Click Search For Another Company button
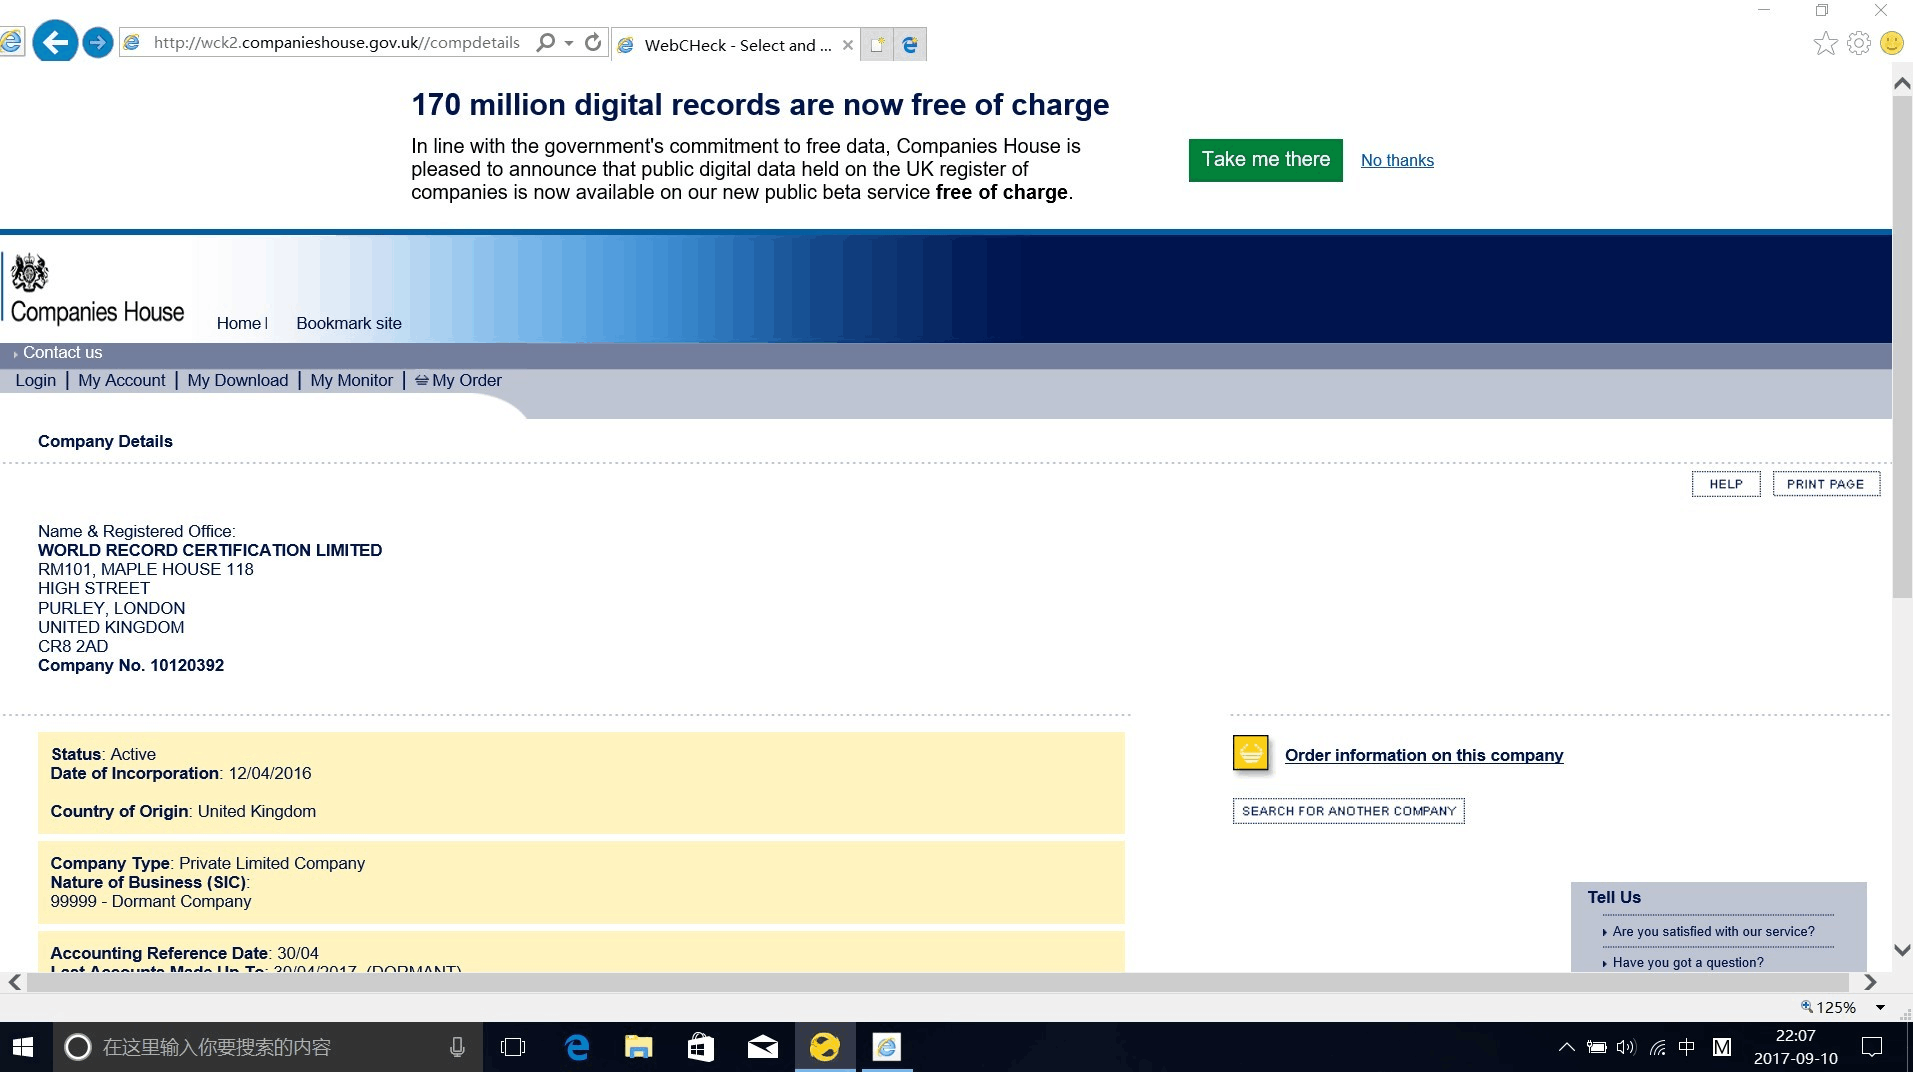The image size is (1913, 1072). click(1348, 811)
